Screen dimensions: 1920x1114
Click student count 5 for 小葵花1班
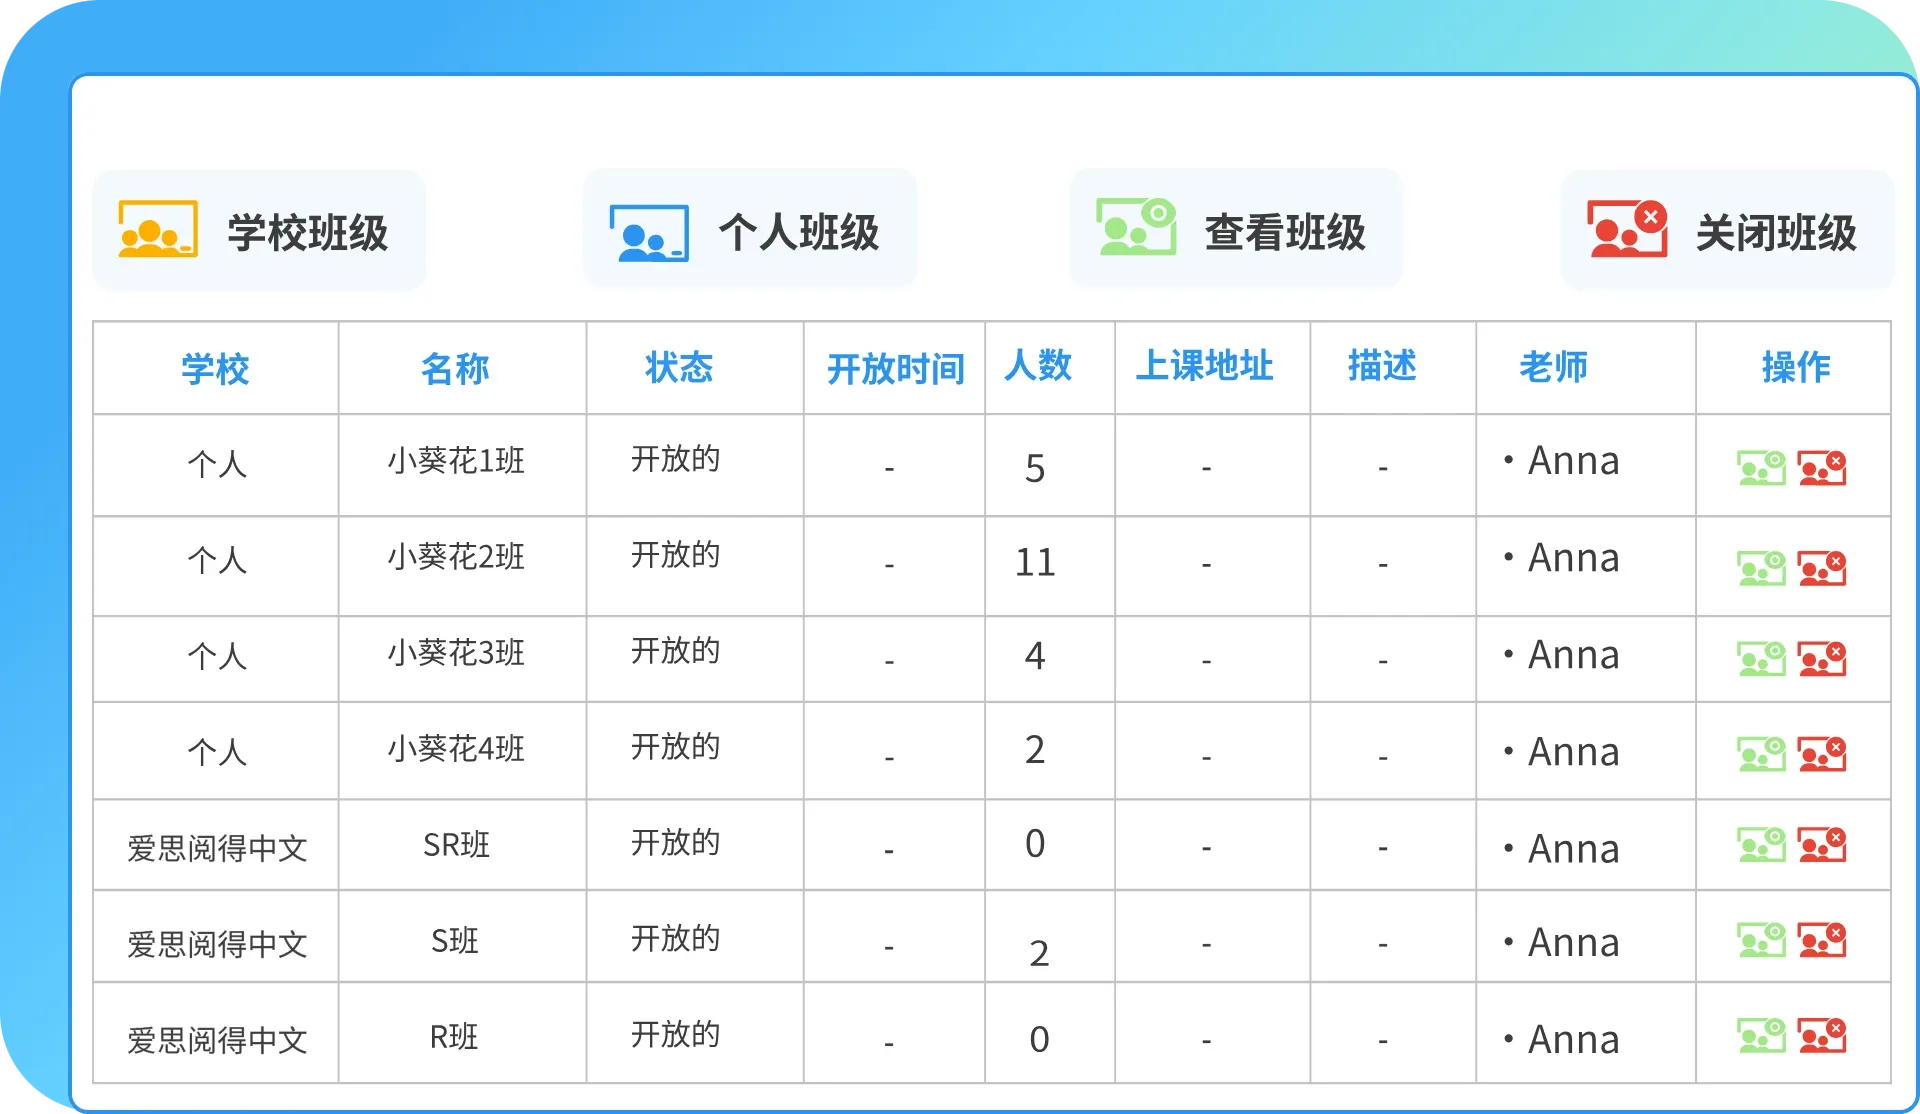pos(1035,468)
